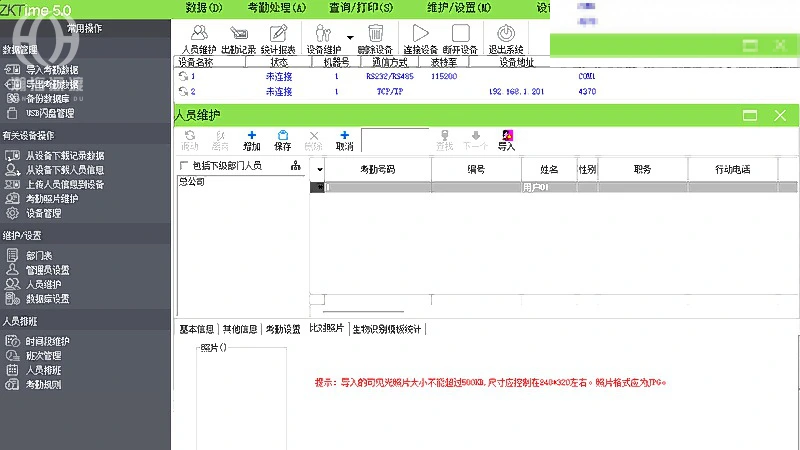Click 下一个 arrow icon

click(476, 141)
